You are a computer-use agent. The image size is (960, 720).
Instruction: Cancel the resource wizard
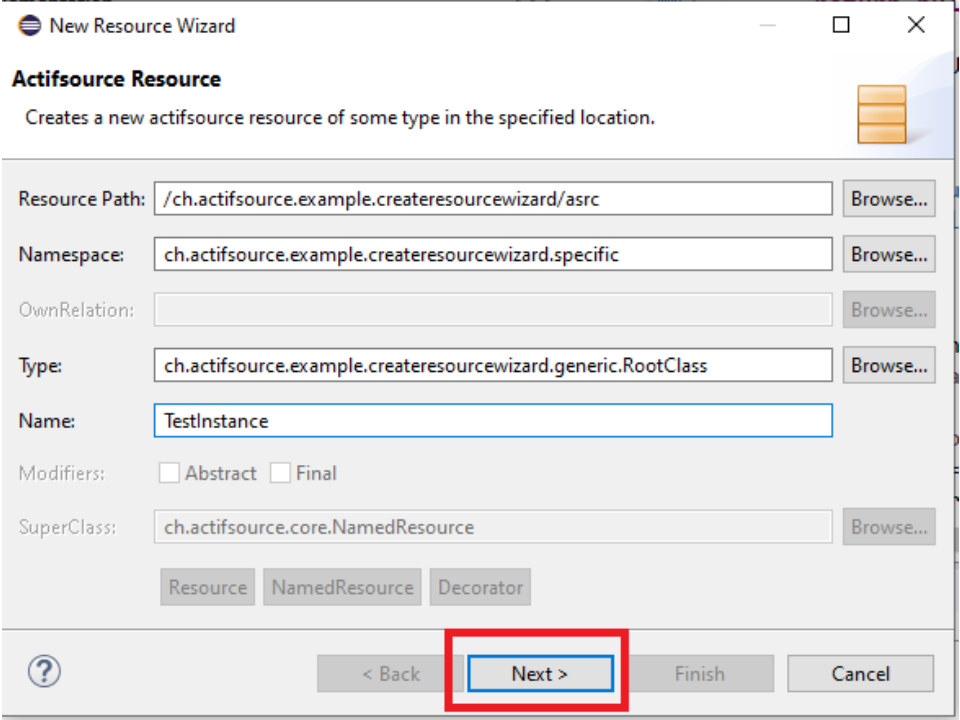tap(860, 674)
